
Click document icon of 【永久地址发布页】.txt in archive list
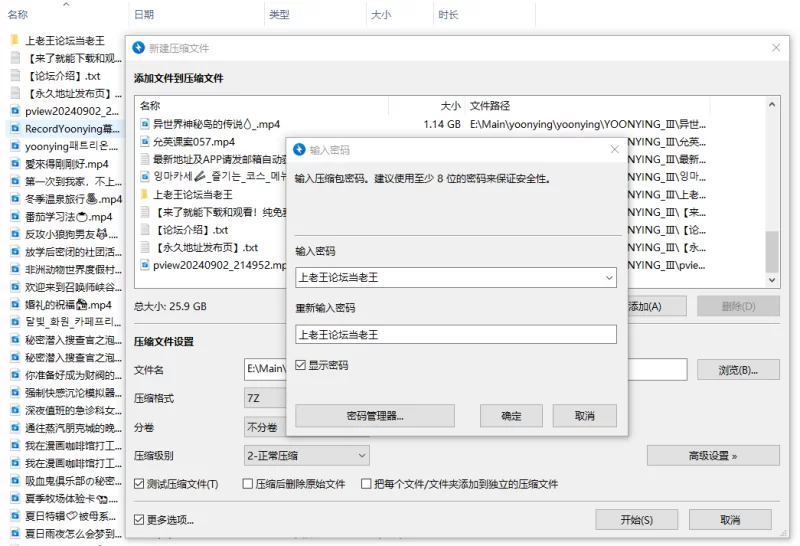pos(145,247)
